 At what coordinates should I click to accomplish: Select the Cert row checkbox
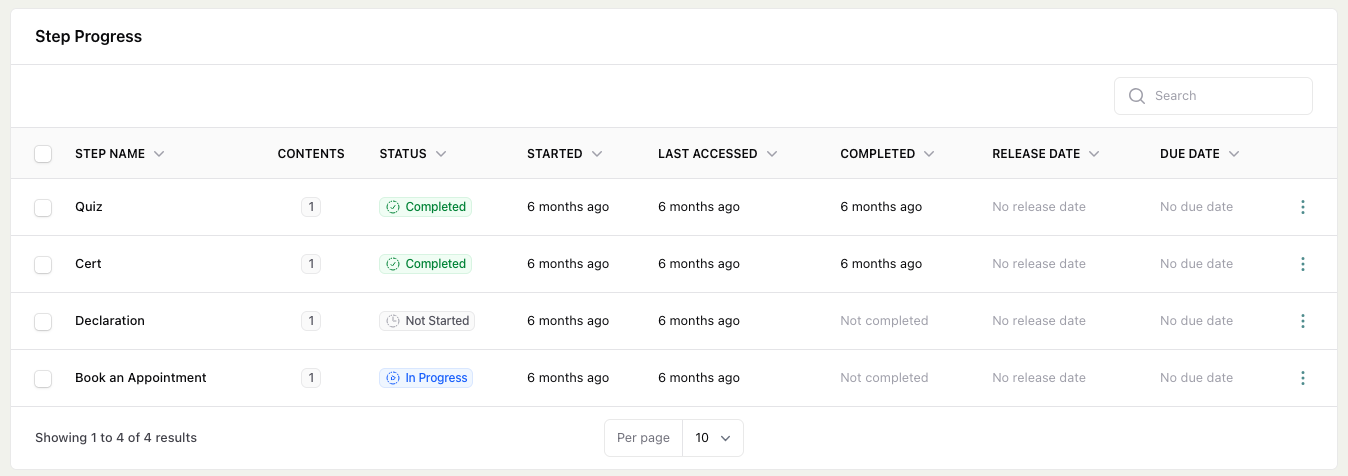click(x=43, y=264)
